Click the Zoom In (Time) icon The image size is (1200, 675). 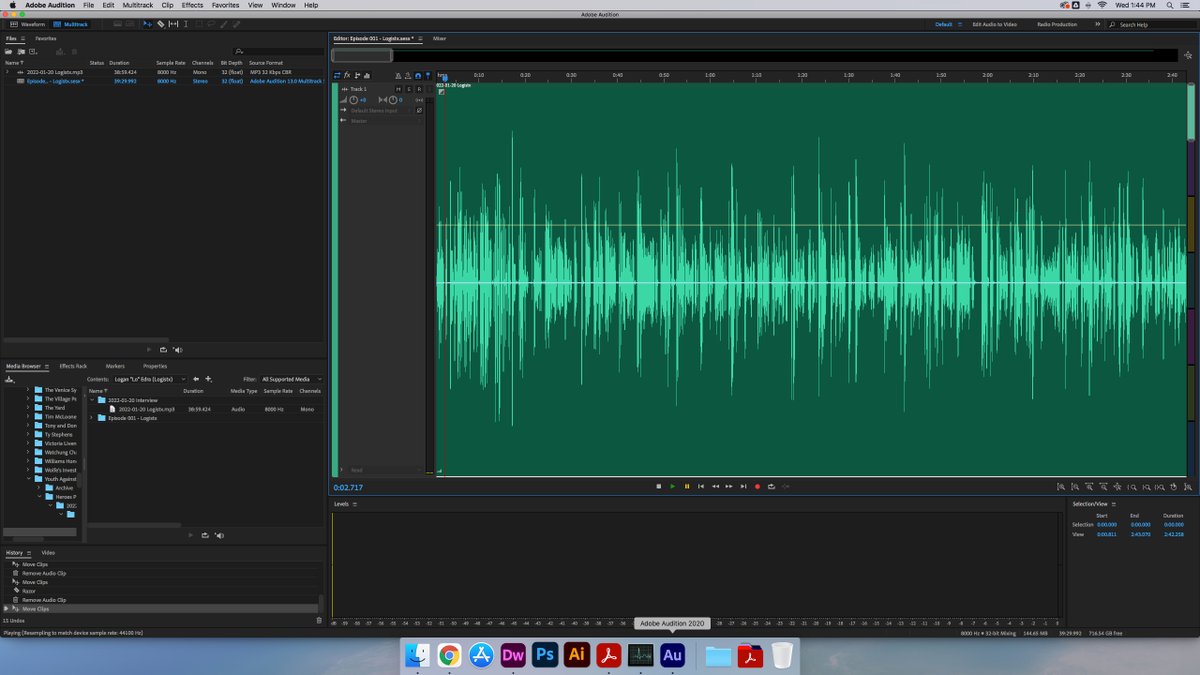(x=1089, y=487)
